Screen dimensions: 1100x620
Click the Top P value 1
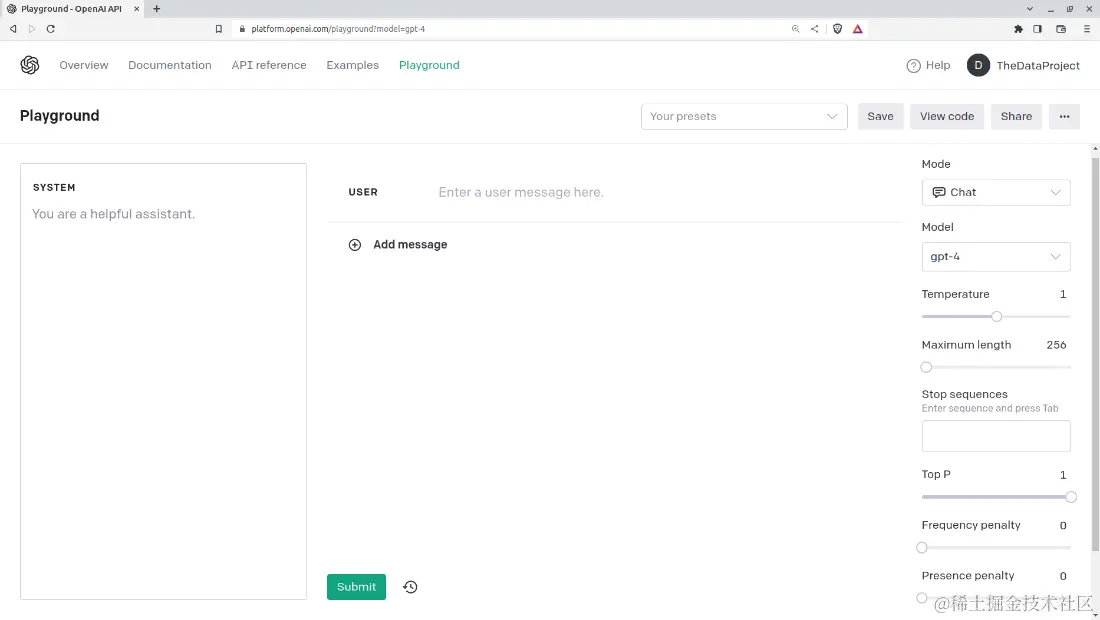pyautogui.click(x=1063, y=475)
